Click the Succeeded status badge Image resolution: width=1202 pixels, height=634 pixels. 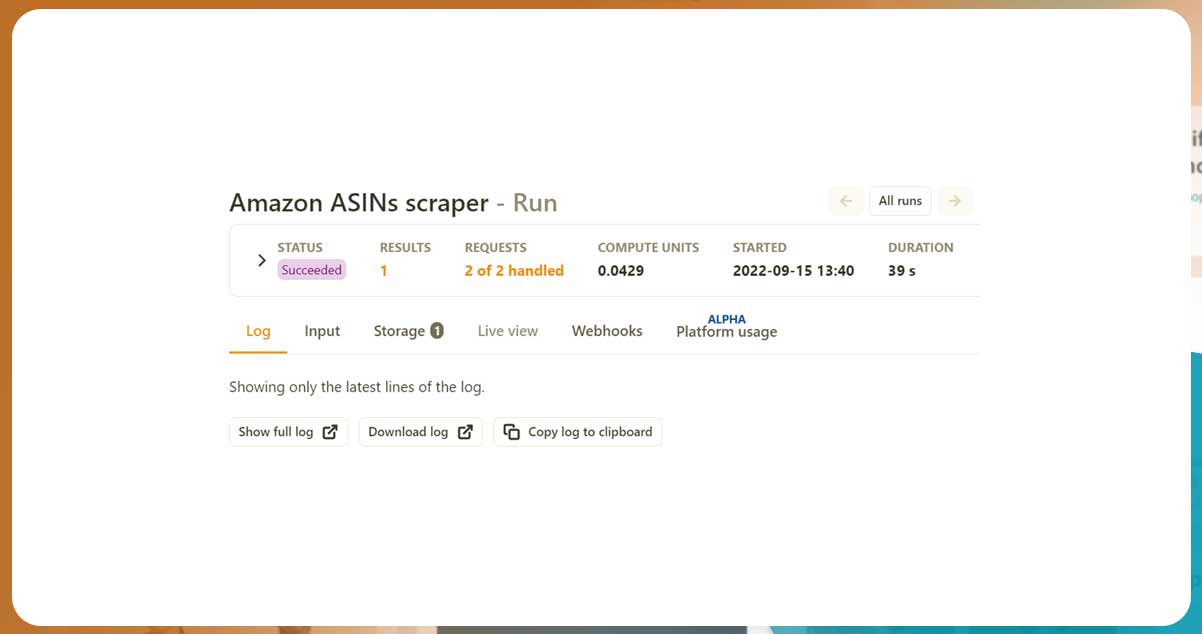pos(311,270)
